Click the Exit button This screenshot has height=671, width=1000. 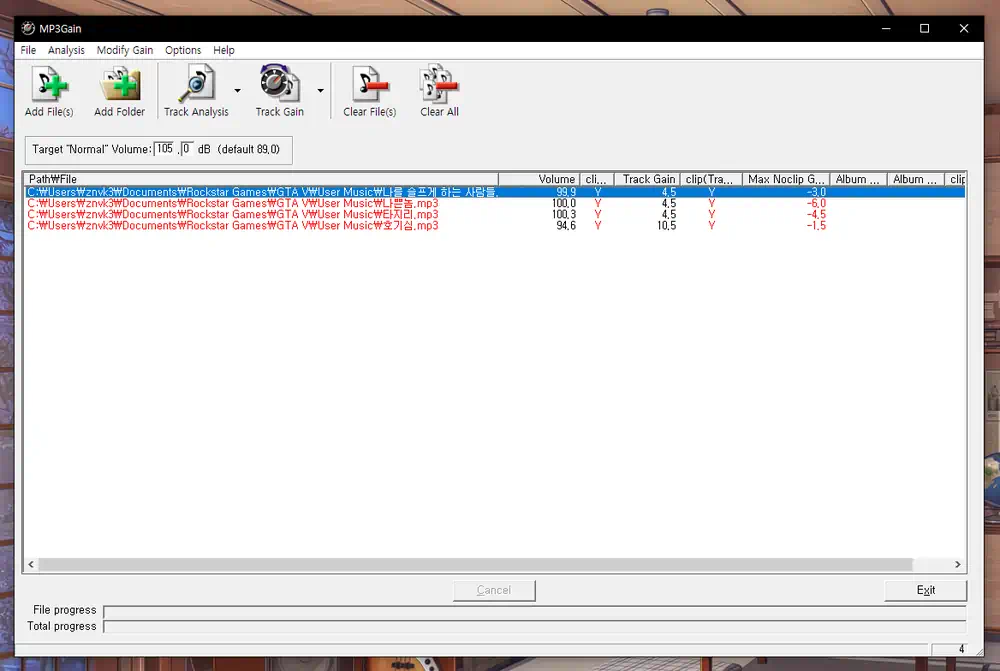coord(925,591)
